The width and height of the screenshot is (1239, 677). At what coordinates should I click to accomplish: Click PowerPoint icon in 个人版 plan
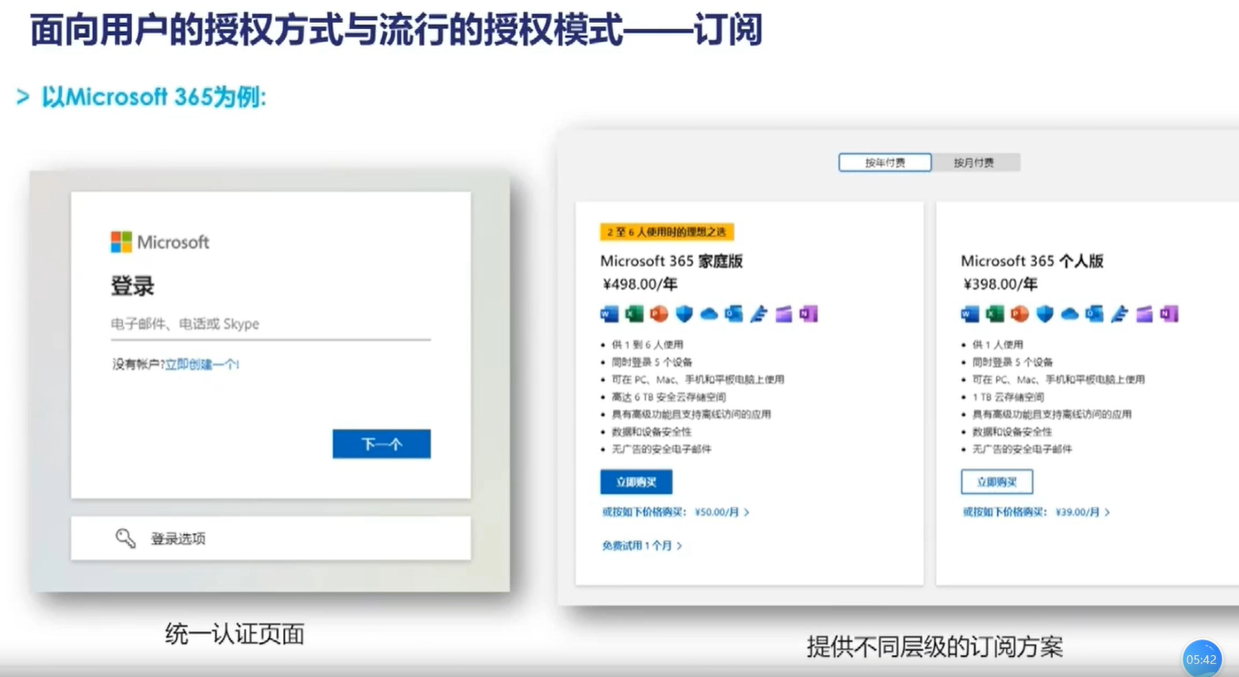click(x=1020, y=314)
